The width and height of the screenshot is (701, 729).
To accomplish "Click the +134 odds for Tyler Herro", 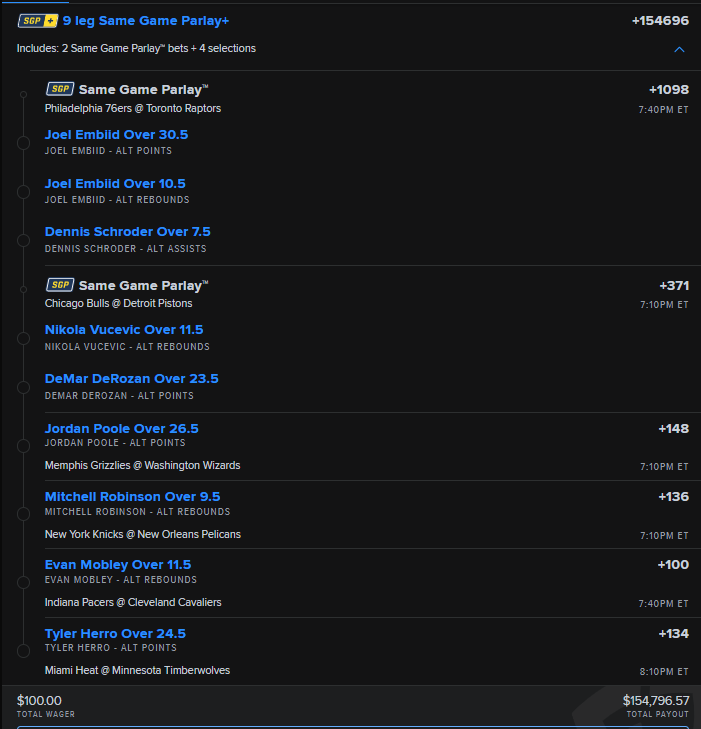I will point(673,633).
